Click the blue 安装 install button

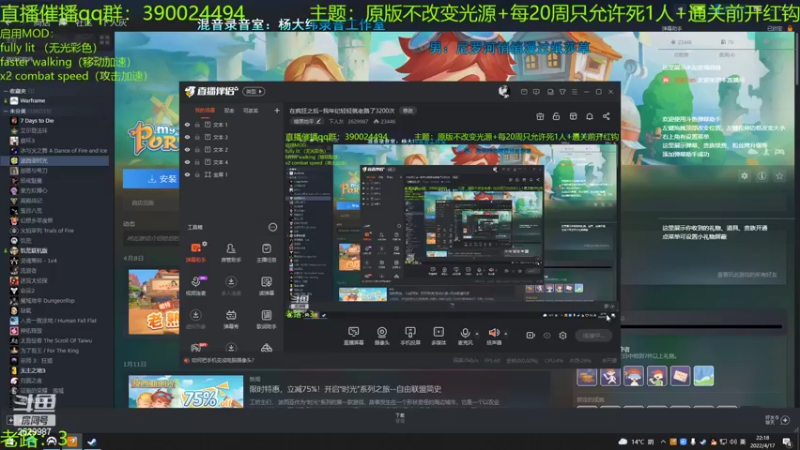[x=152, y=179]
